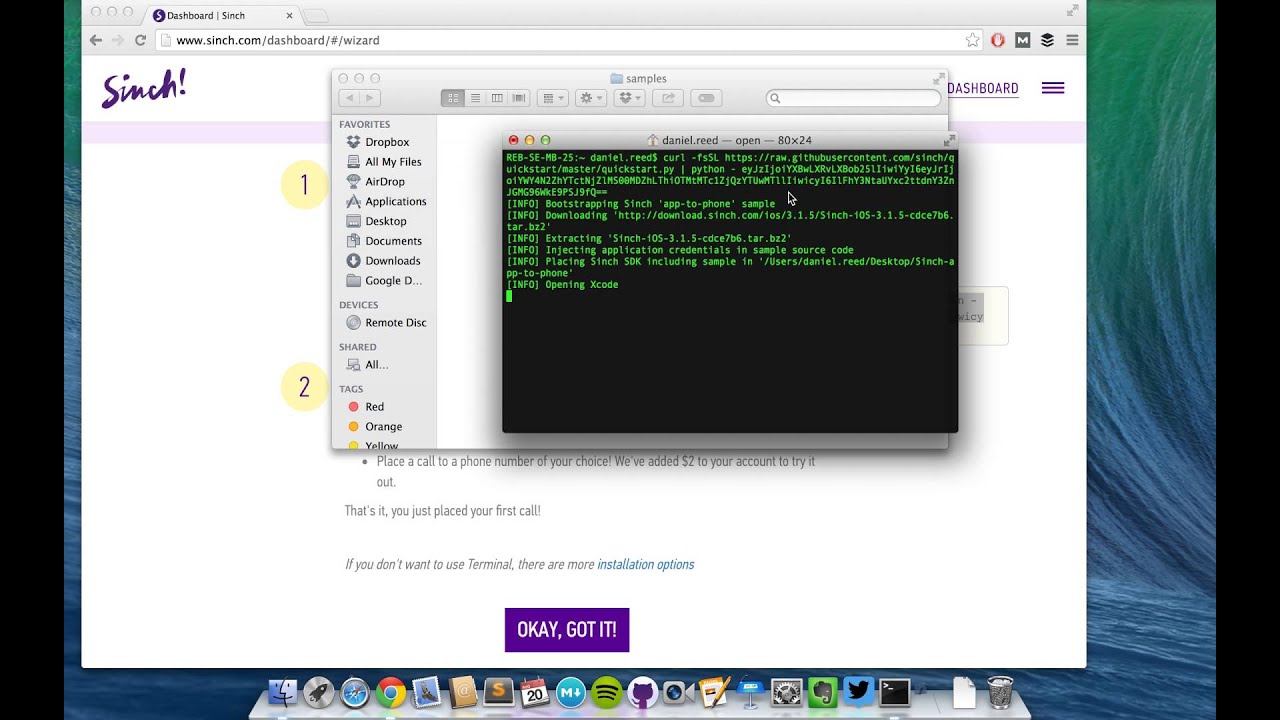
Task: Open a new Chrome tab
Action: click(315, 16)
